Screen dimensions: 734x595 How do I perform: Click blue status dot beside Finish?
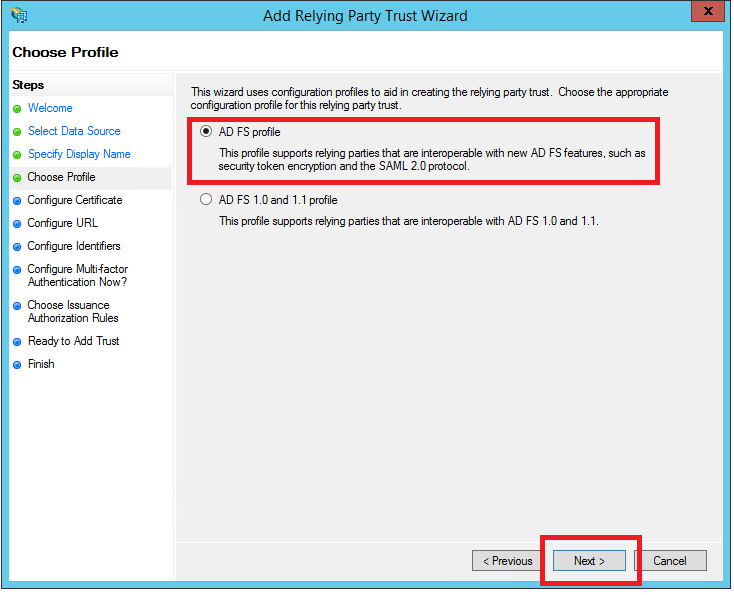[x=17, y=365]
